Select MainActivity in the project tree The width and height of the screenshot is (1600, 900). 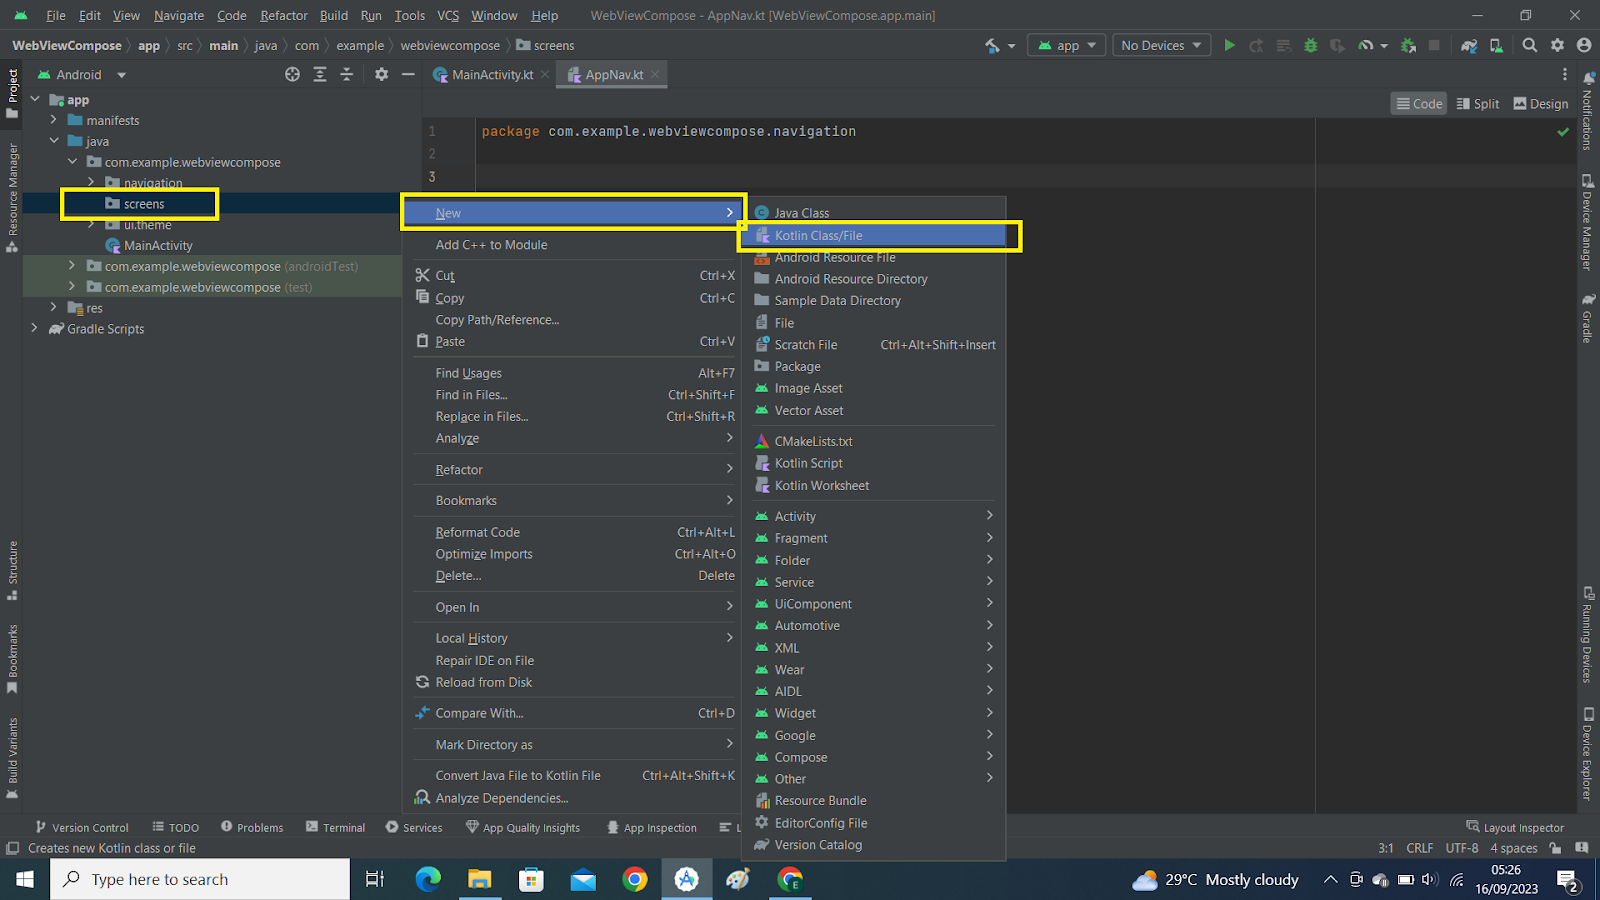tap(158, 245)
